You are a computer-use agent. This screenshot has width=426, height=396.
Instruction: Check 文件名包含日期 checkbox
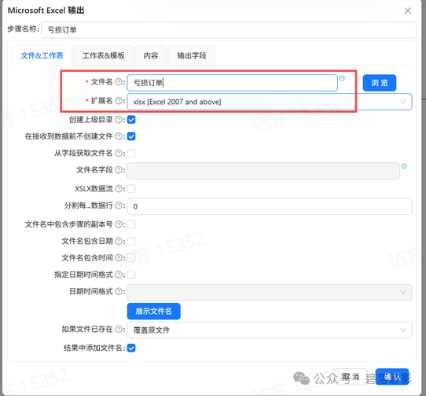tap(131, 241)
